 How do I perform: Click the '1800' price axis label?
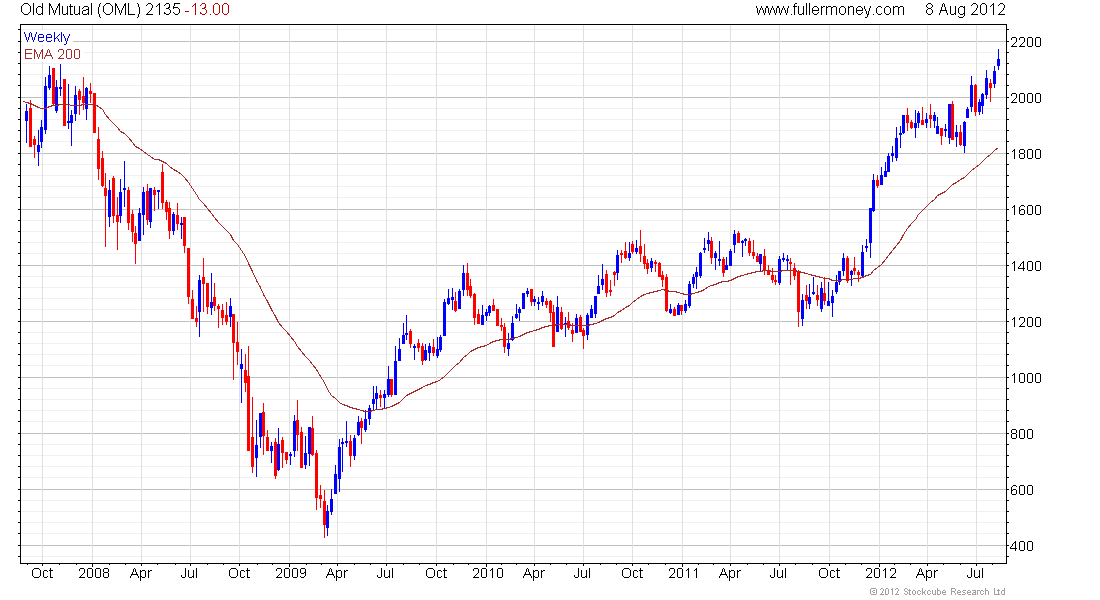(1026, 154)
